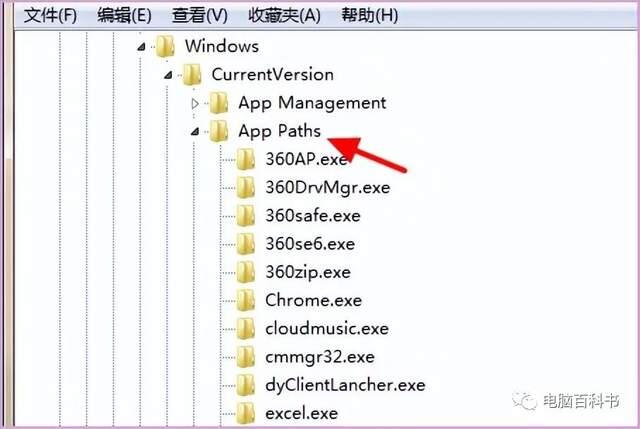Screen dimensions: 640x429
Task: Click the Windows folder icon
Action: 166,46
